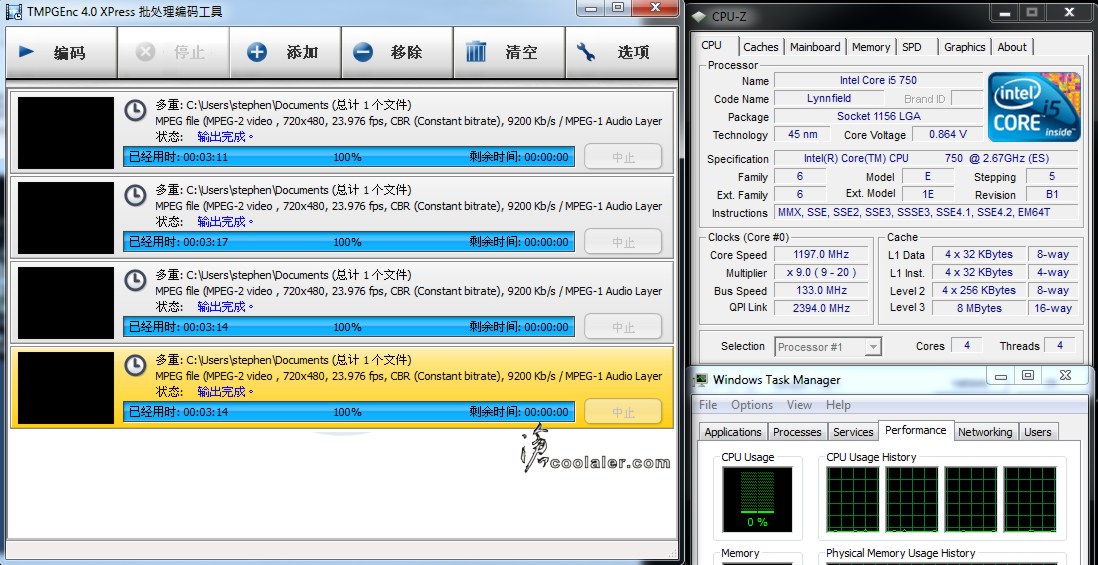The image size is (1098, 565).
Task: Open Graphics tab in CPU-Z
Action: point(964,47)
